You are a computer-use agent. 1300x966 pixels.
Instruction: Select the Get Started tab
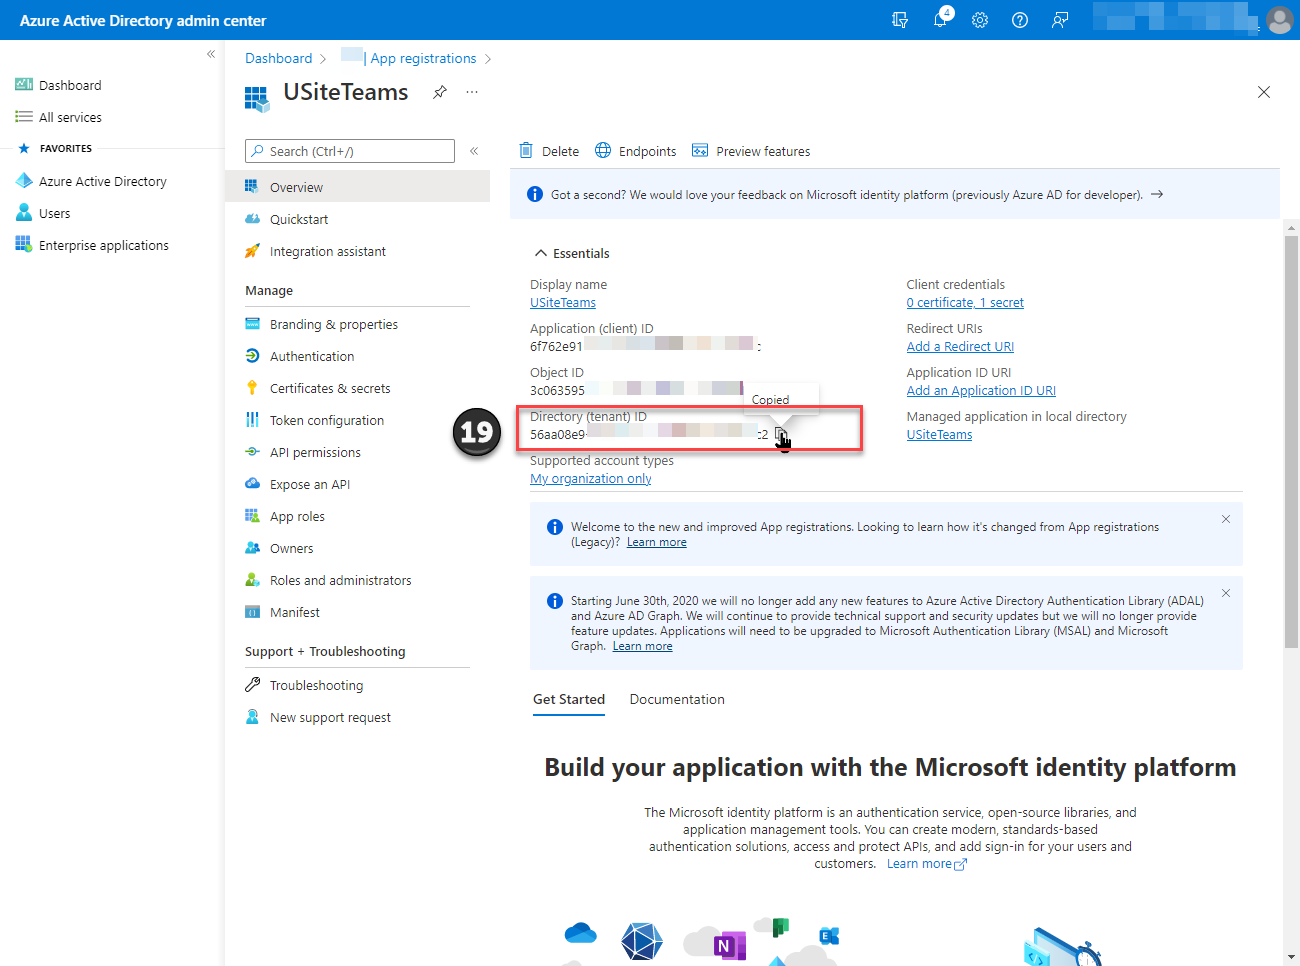pyautogui.click(x=569, y=699)
